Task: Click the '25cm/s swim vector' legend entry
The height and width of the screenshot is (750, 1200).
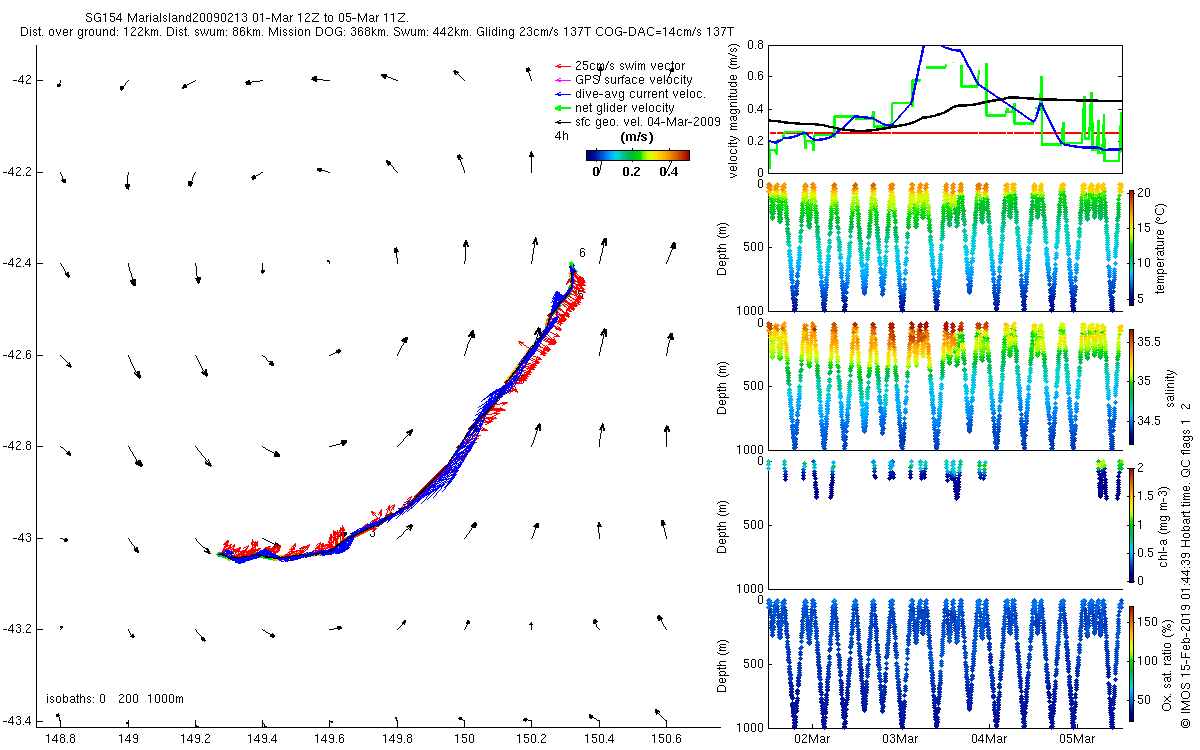Action: 632,65
